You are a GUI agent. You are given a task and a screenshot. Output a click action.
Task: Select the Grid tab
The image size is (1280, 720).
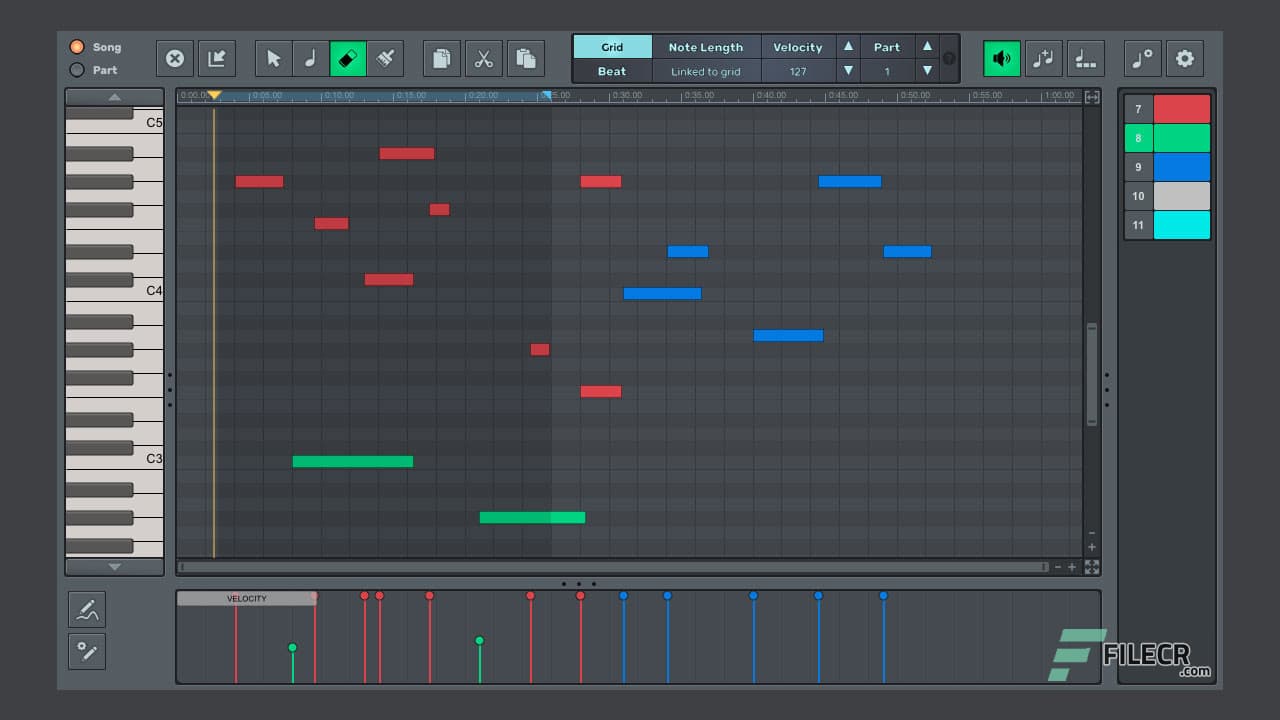click(x=611, y=46)
